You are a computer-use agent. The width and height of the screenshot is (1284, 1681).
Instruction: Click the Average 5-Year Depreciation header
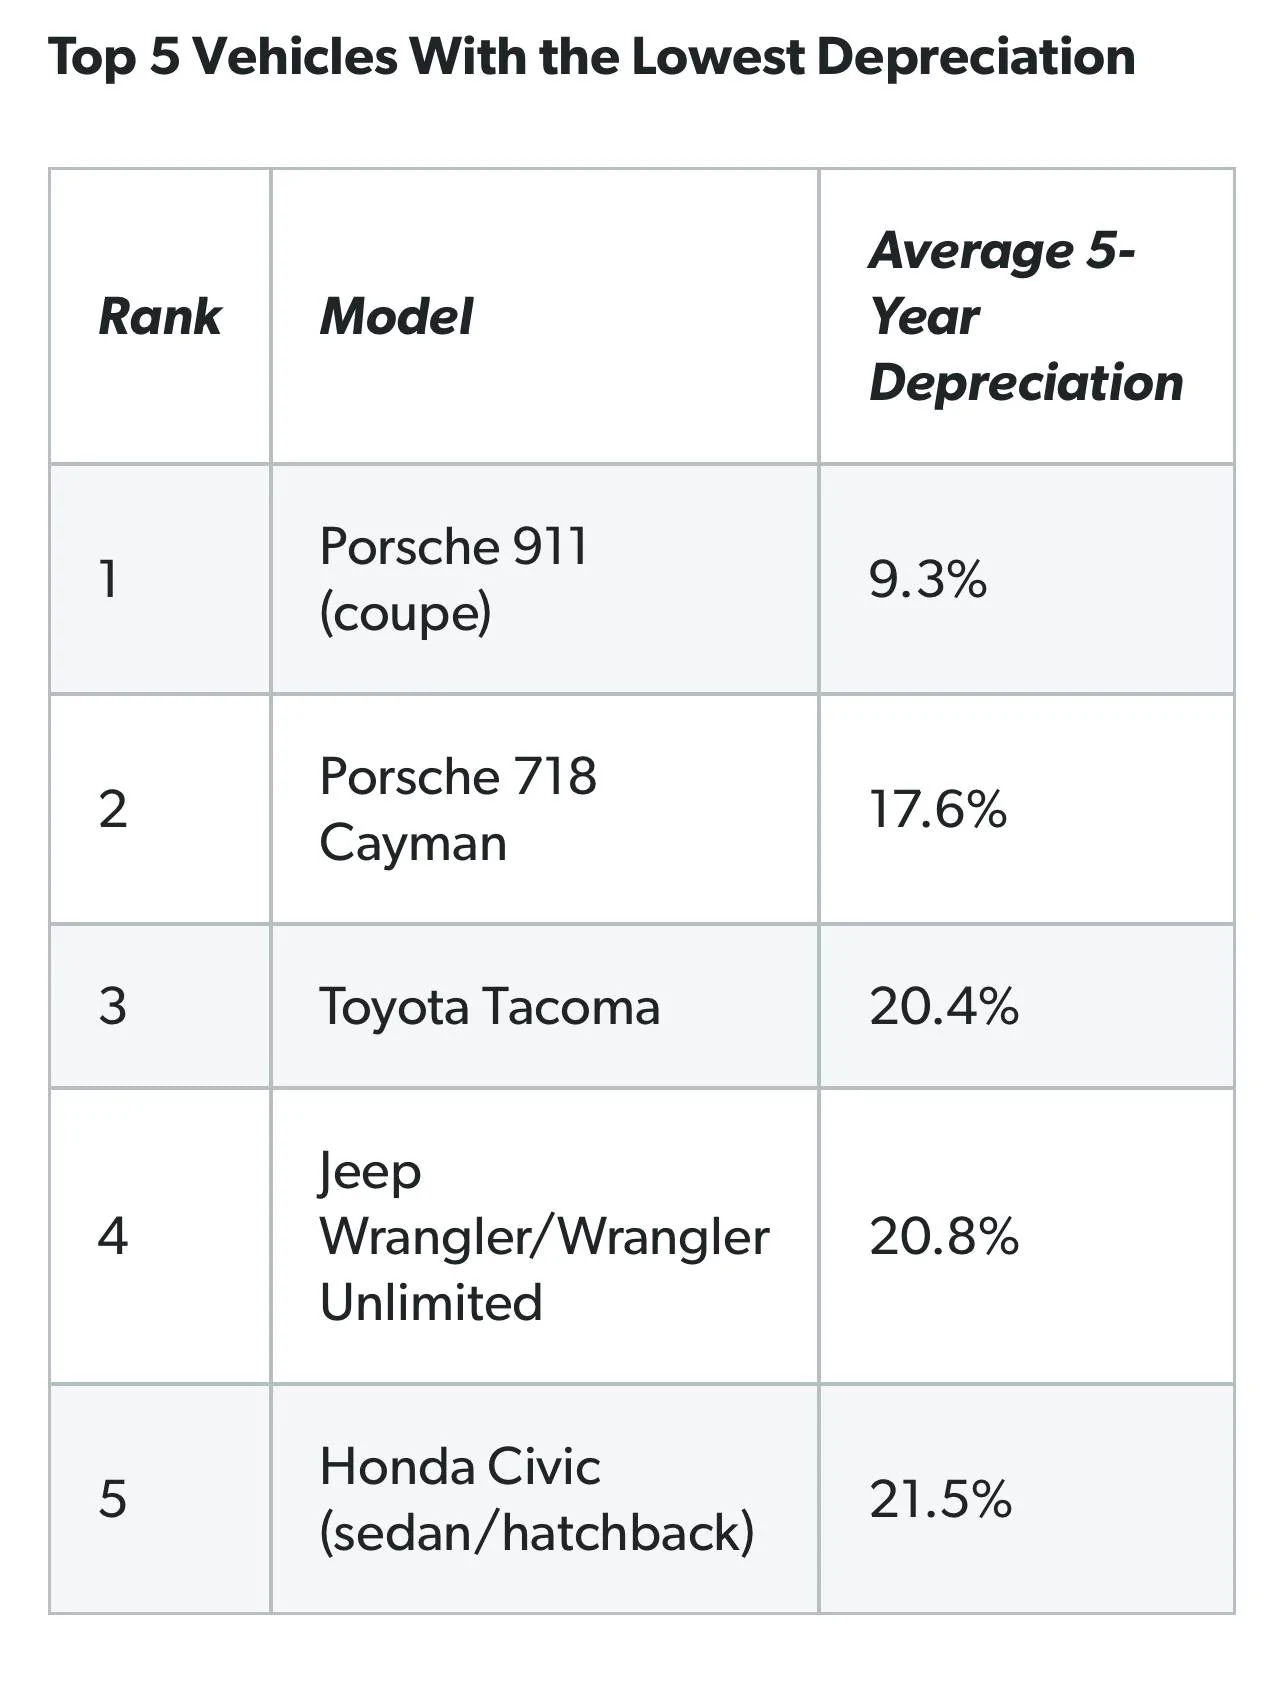(x=1026, y=316)
